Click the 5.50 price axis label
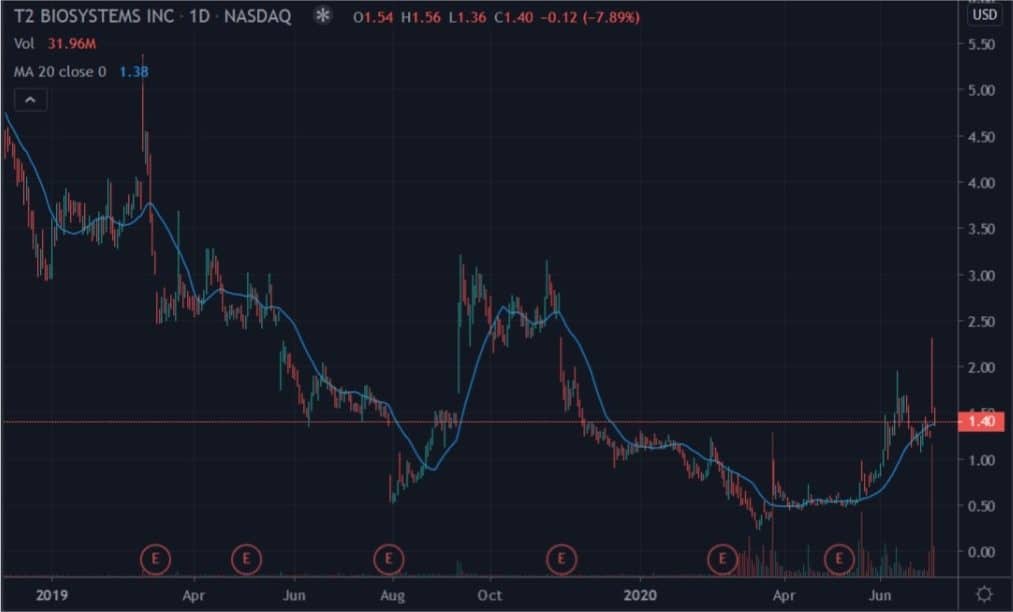Image resolution: width=1013 pixels, height=612 pixels. [981, 44]
